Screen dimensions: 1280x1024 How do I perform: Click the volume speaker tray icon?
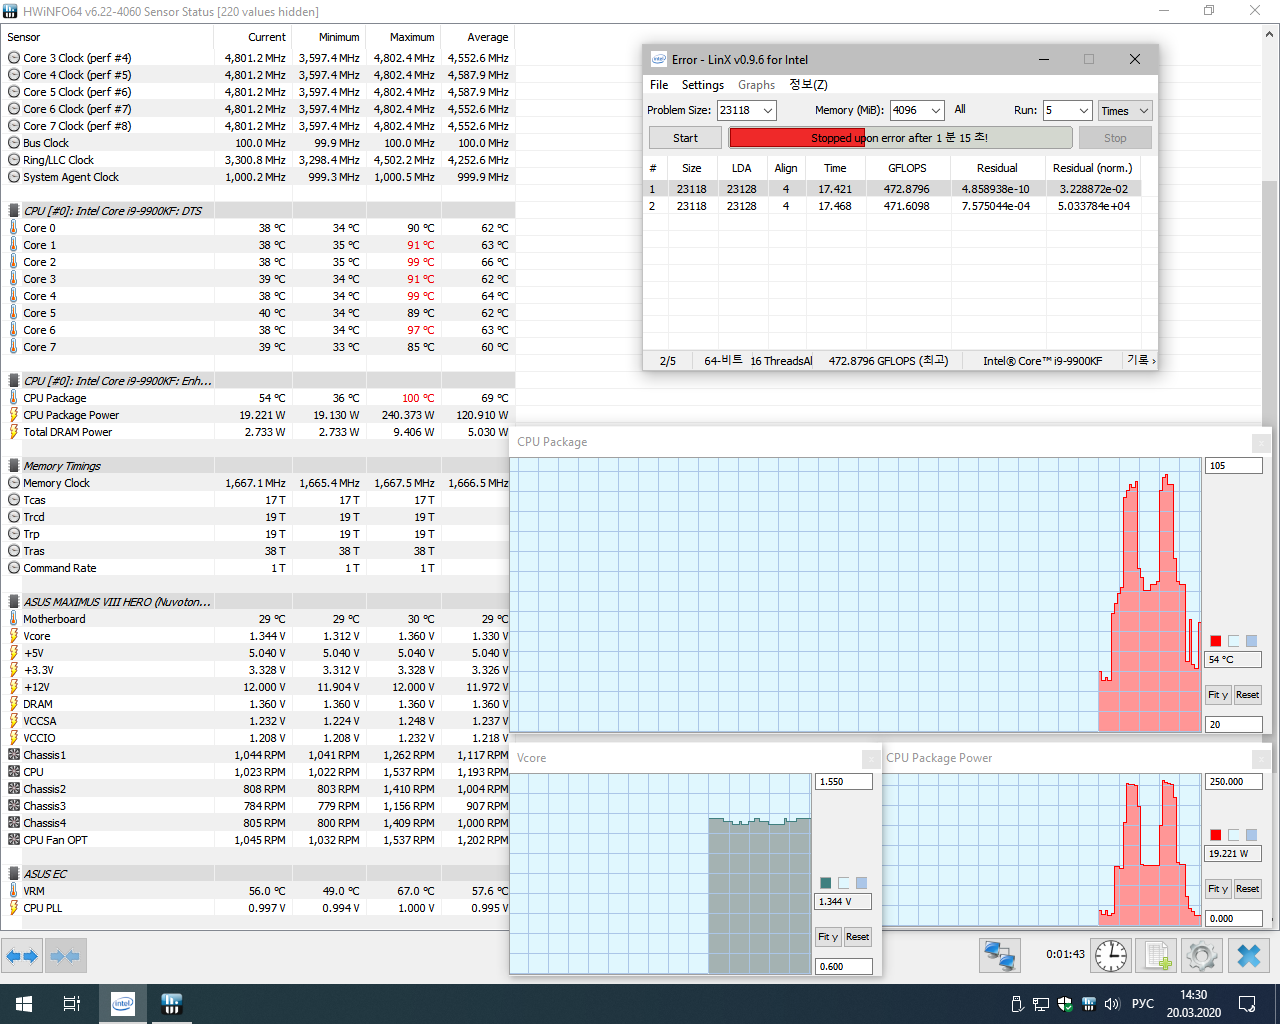coord(1112,1004)
